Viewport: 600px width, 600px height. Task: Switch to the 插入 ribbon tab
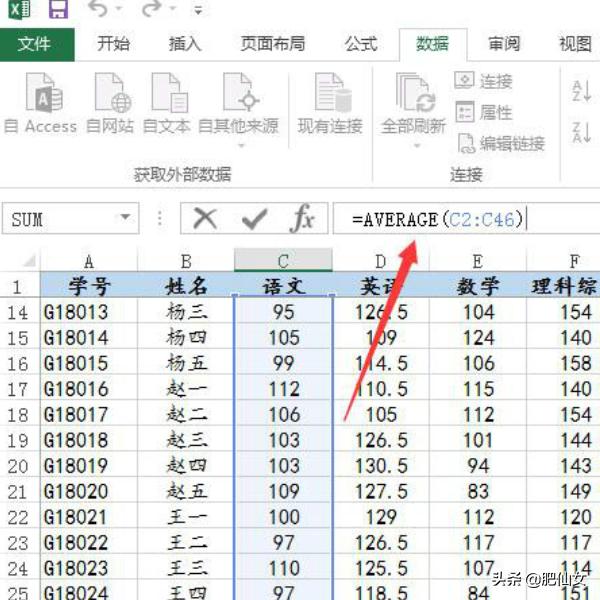(x=185, y=44)
